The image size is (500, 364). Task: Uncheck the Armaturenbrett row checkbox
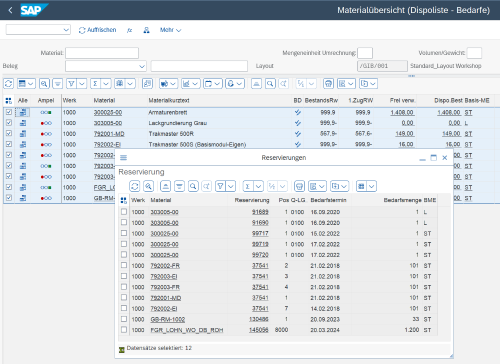coord(9,112)
